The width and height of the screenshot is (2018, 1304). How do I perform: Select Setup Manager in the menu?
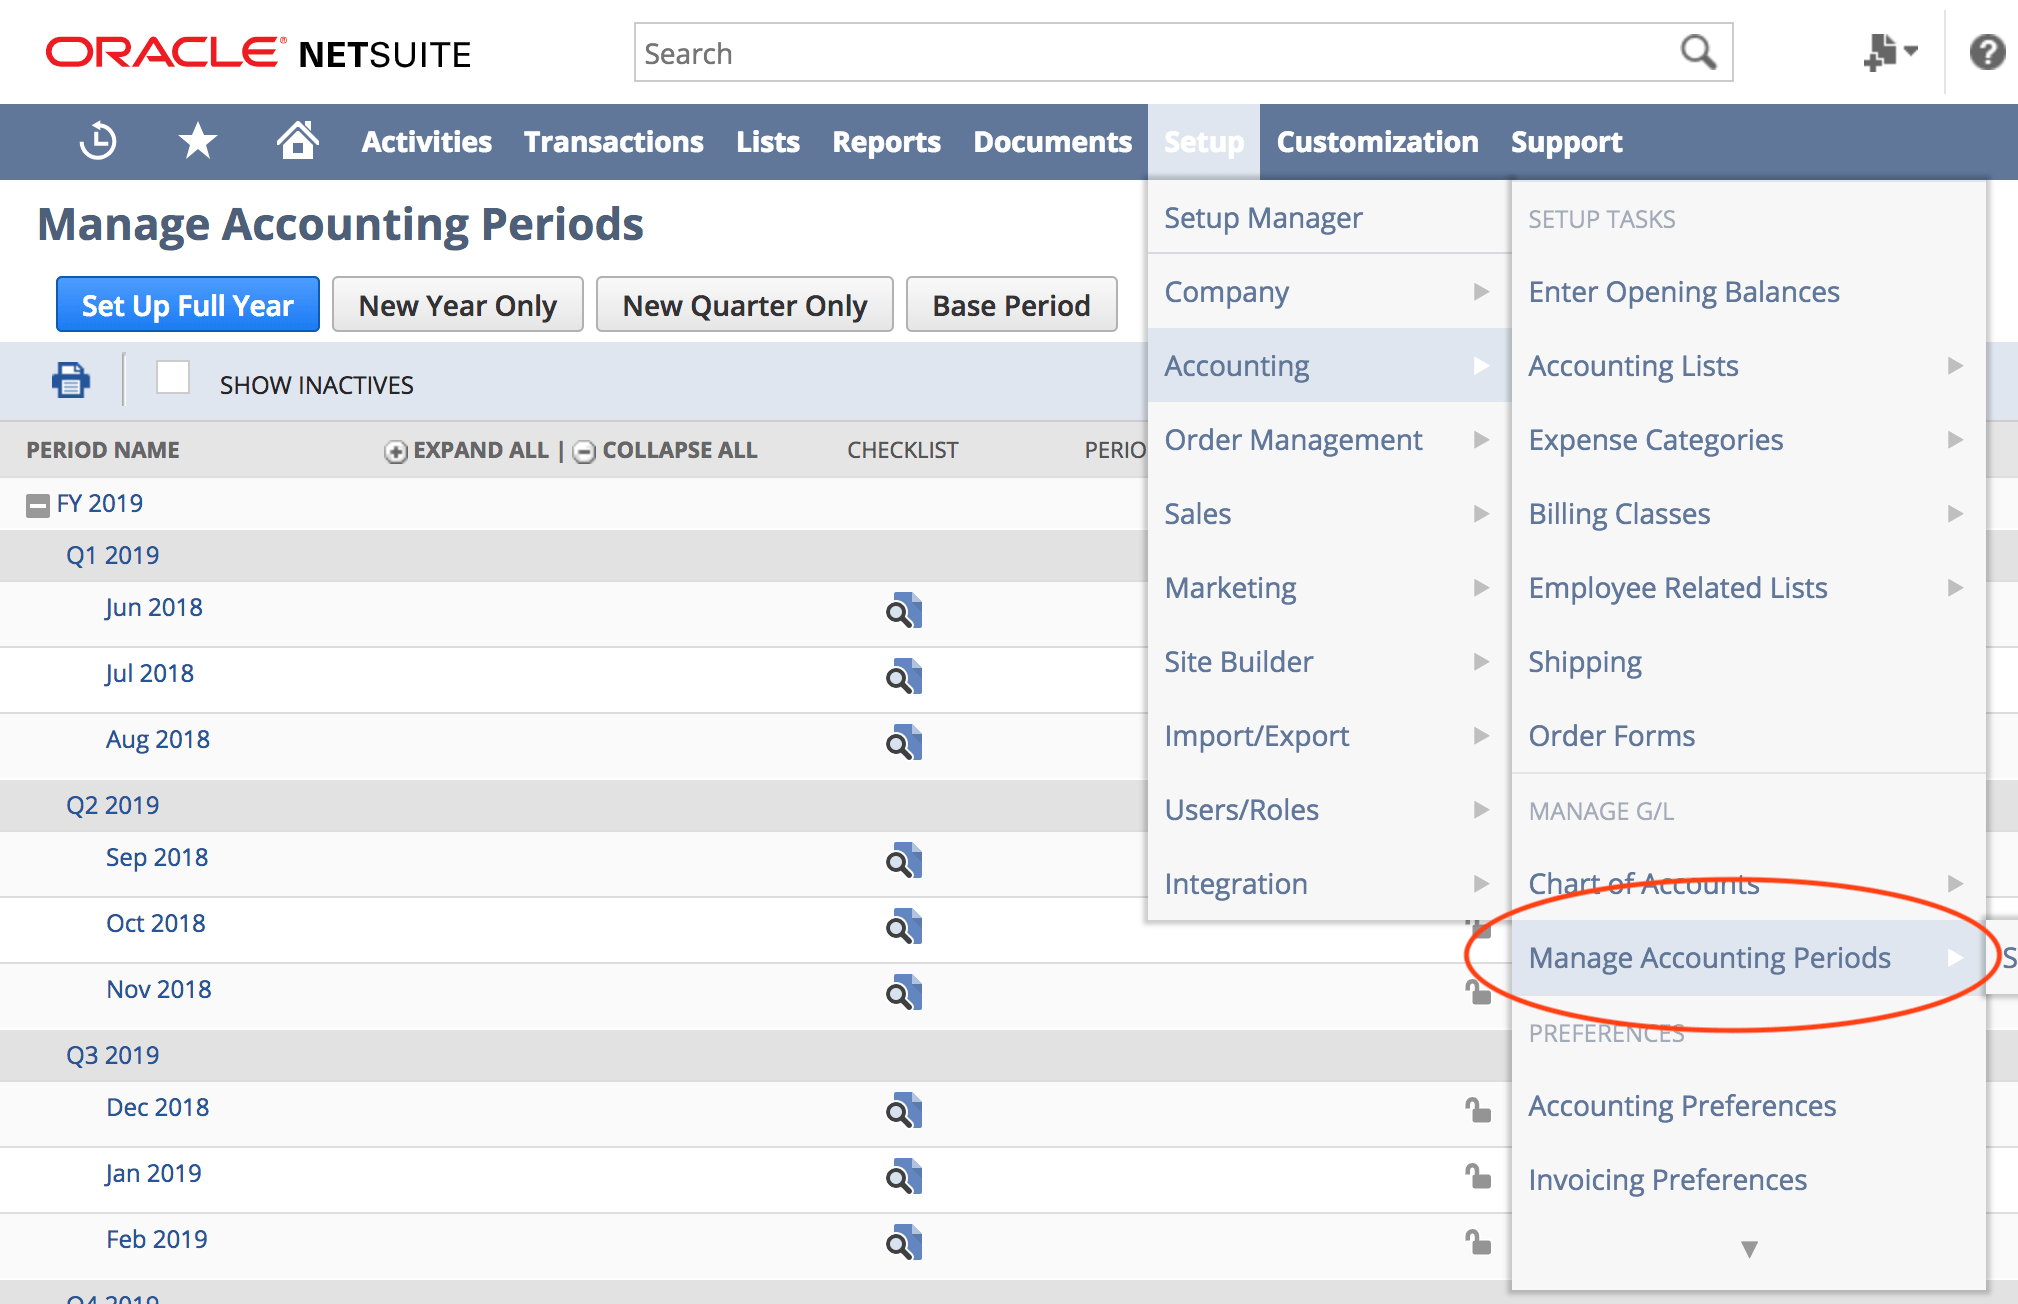[1263, 217]
